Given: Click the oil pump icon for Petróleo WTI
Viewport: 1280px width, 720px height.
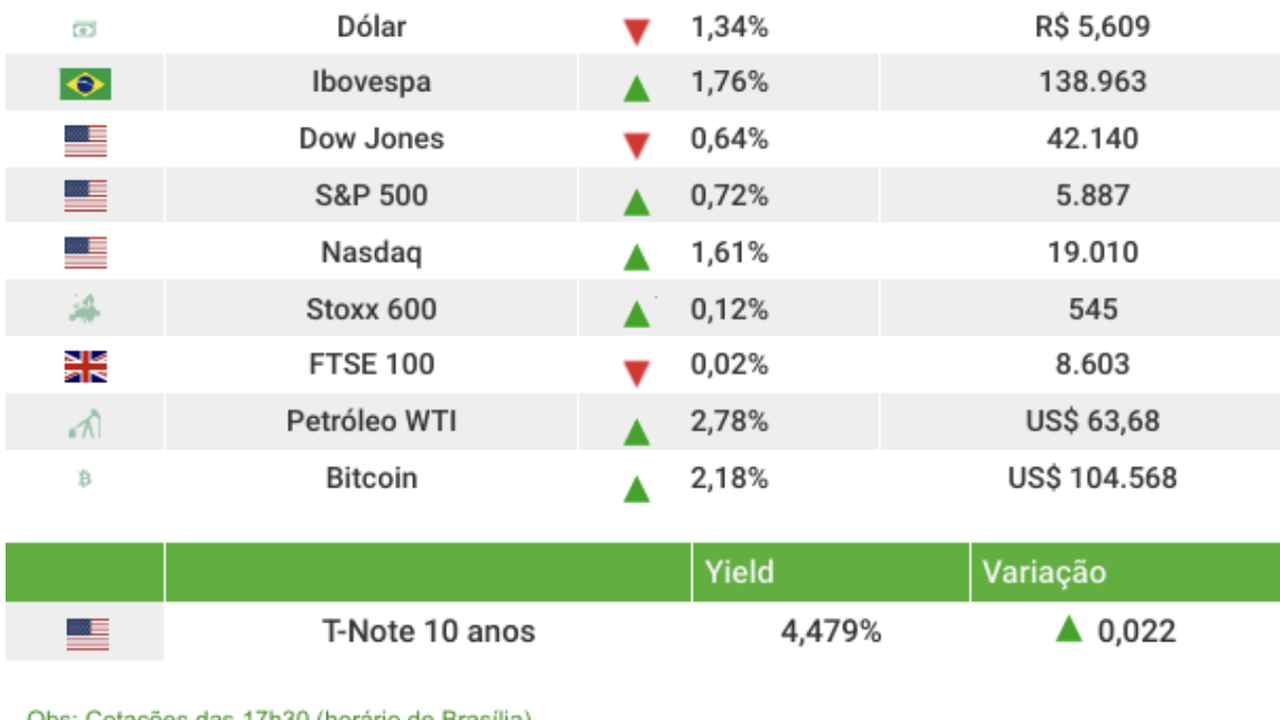Looking at the screenshot, I should (85, 425).
